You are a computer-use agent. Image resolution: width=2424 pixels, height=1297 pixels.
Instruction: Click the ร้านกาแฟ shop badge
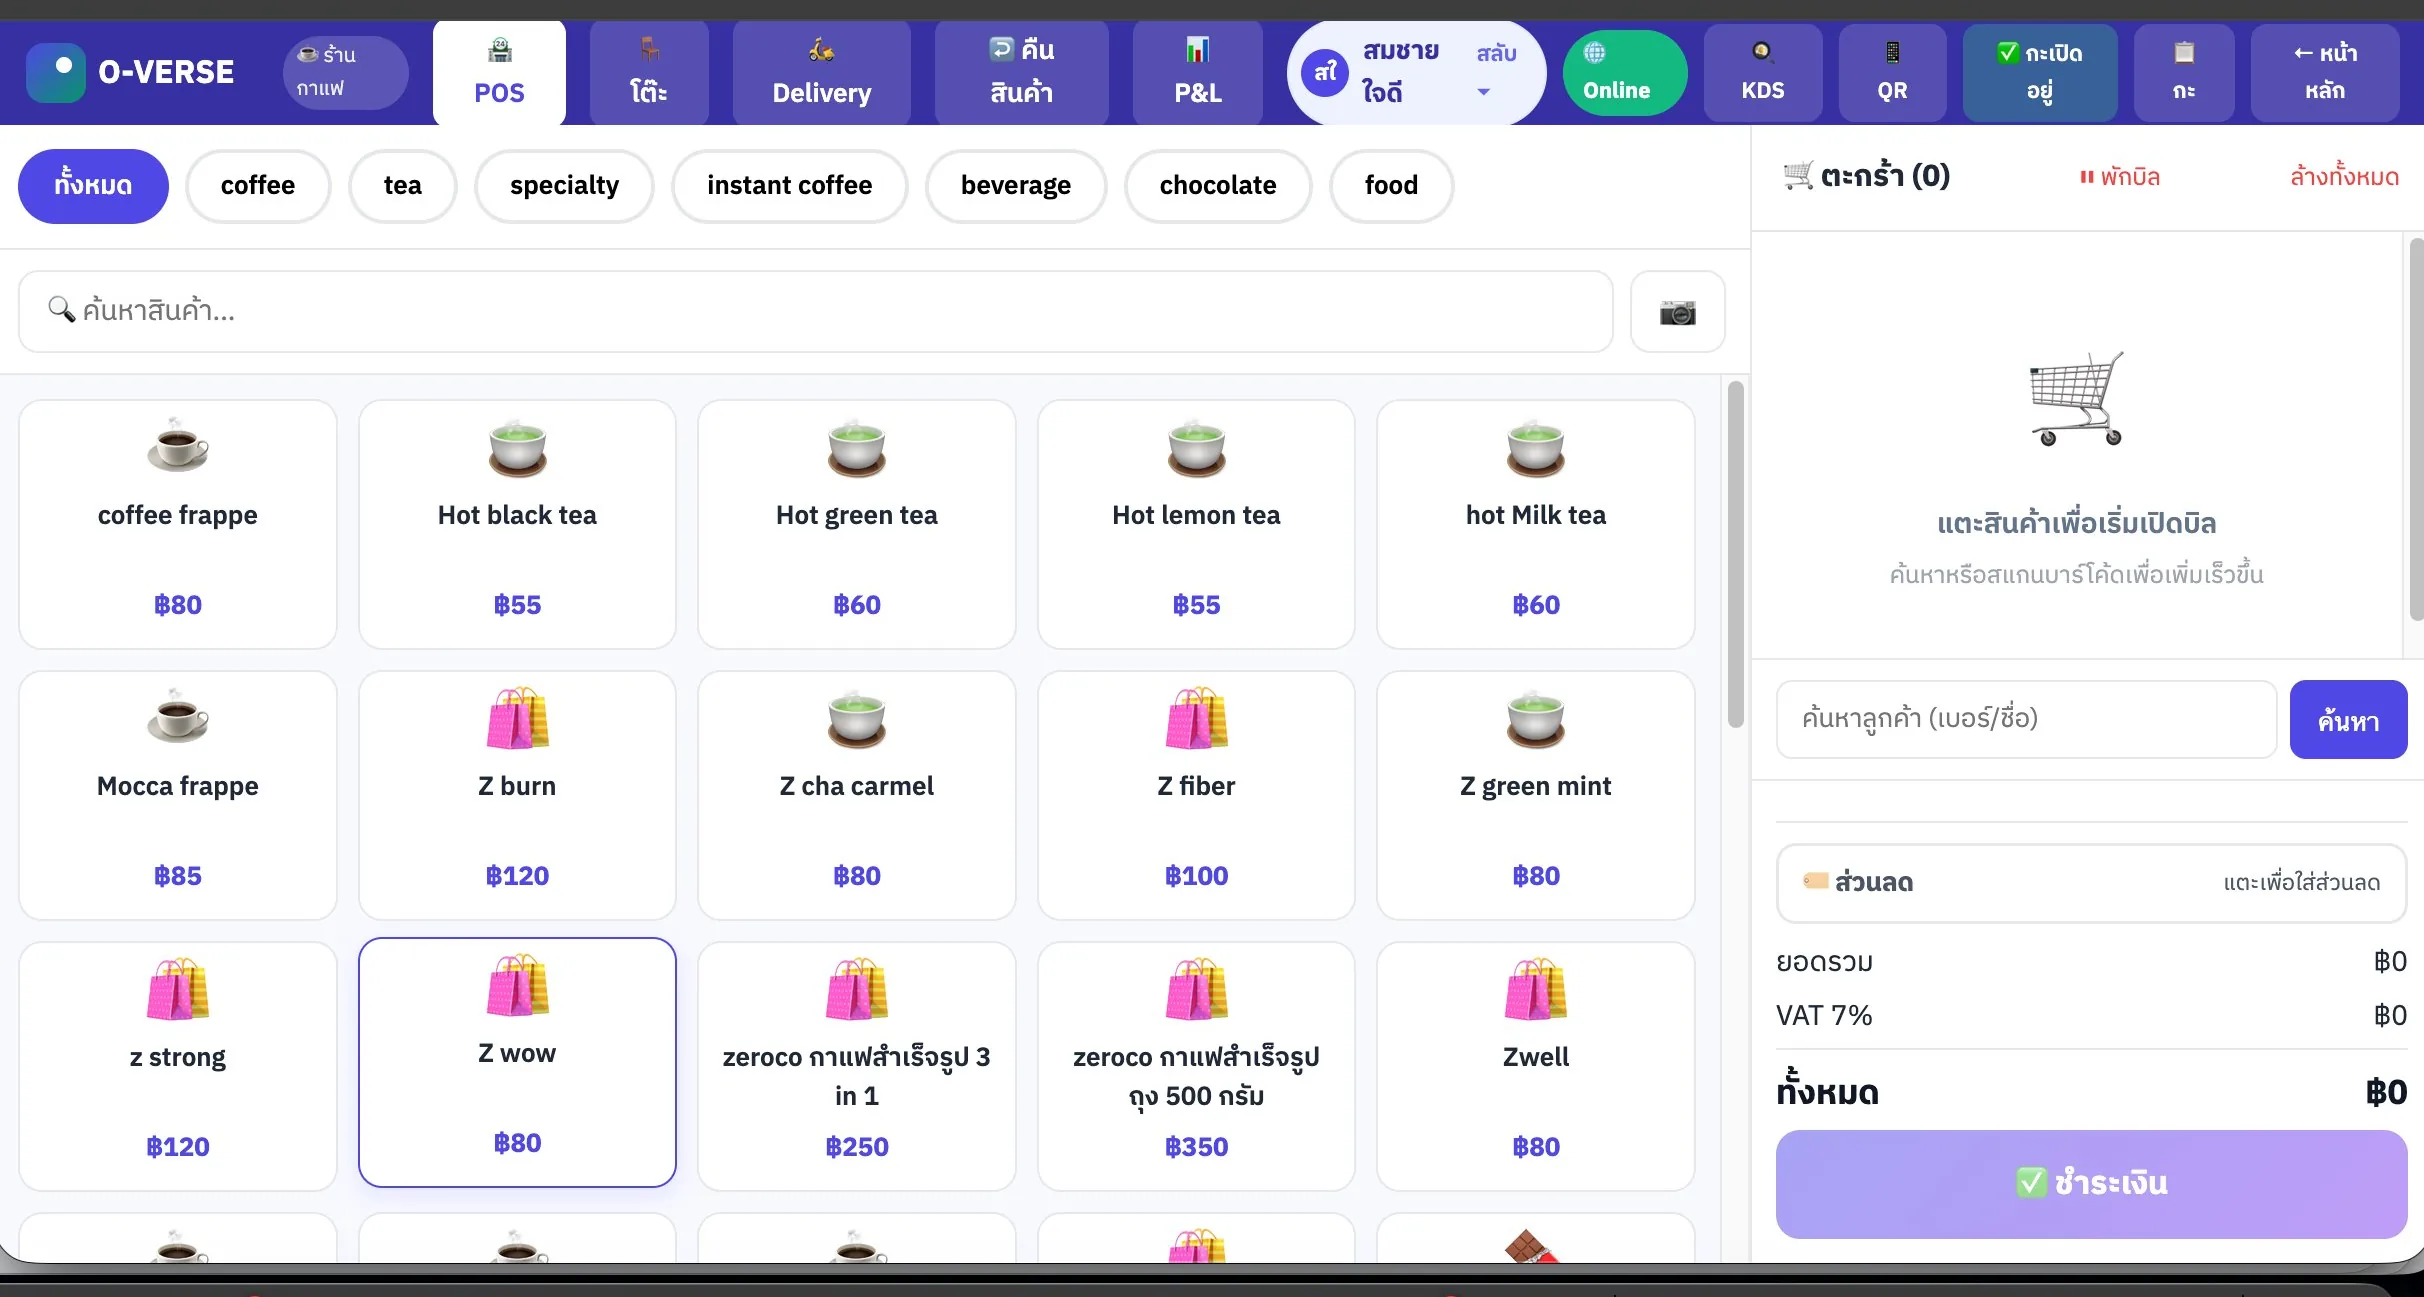345,72
